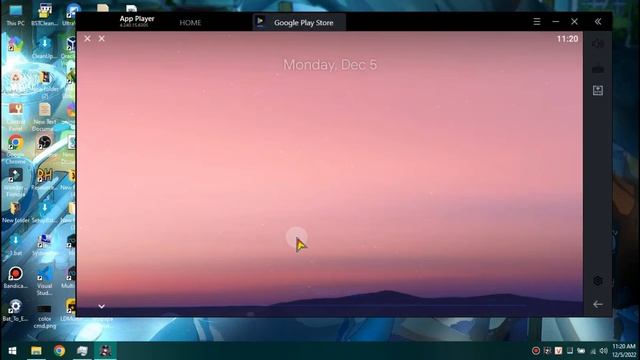This screenshot has width=640, height=360.
Task: Click the 11:20 clock in the emulator
Action: [x=567, y=39]
